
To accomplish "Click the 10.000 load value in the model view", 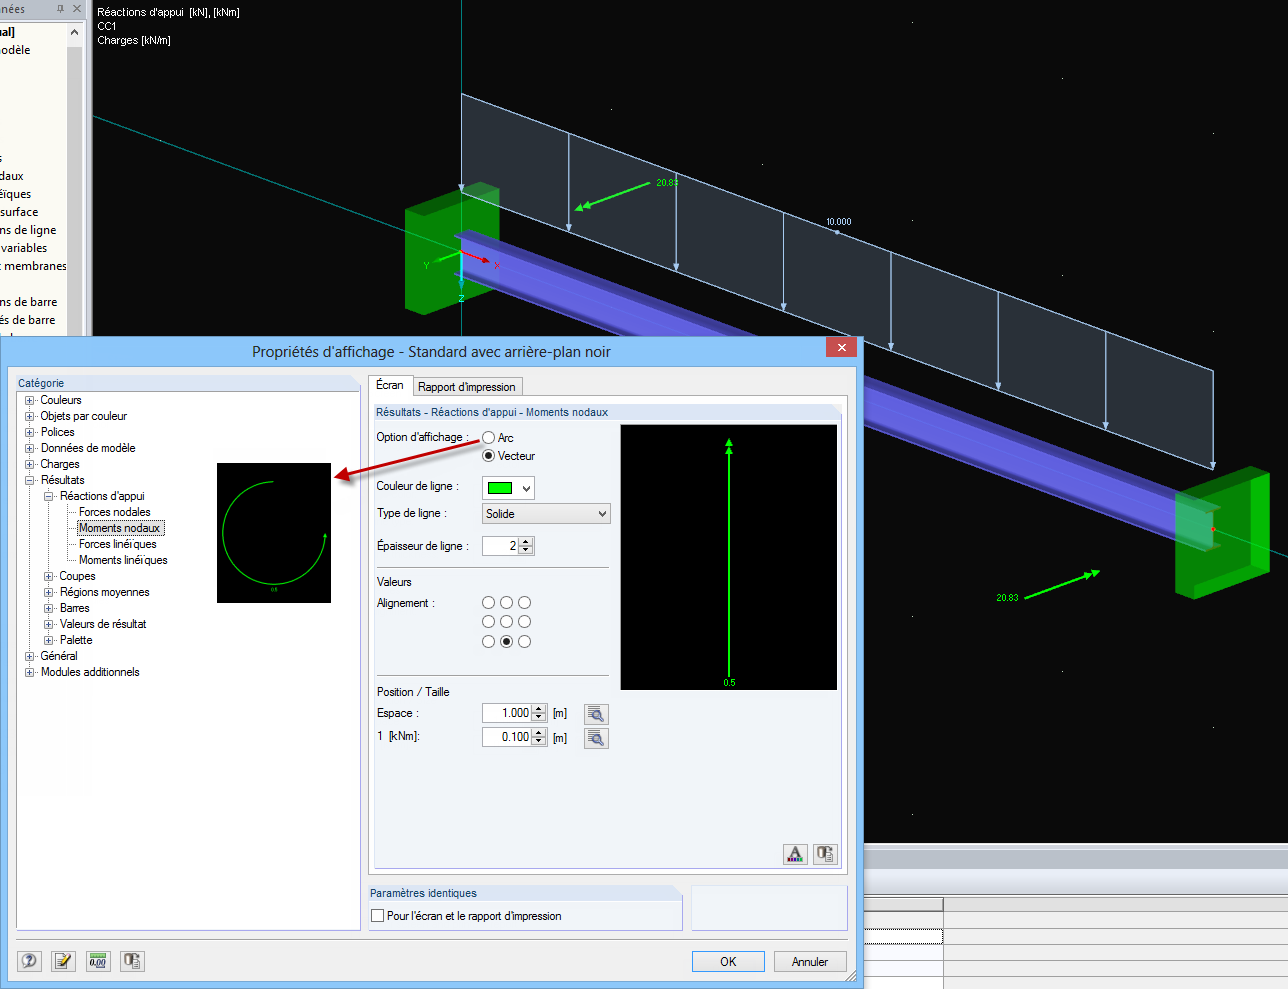I will point(839,222).
